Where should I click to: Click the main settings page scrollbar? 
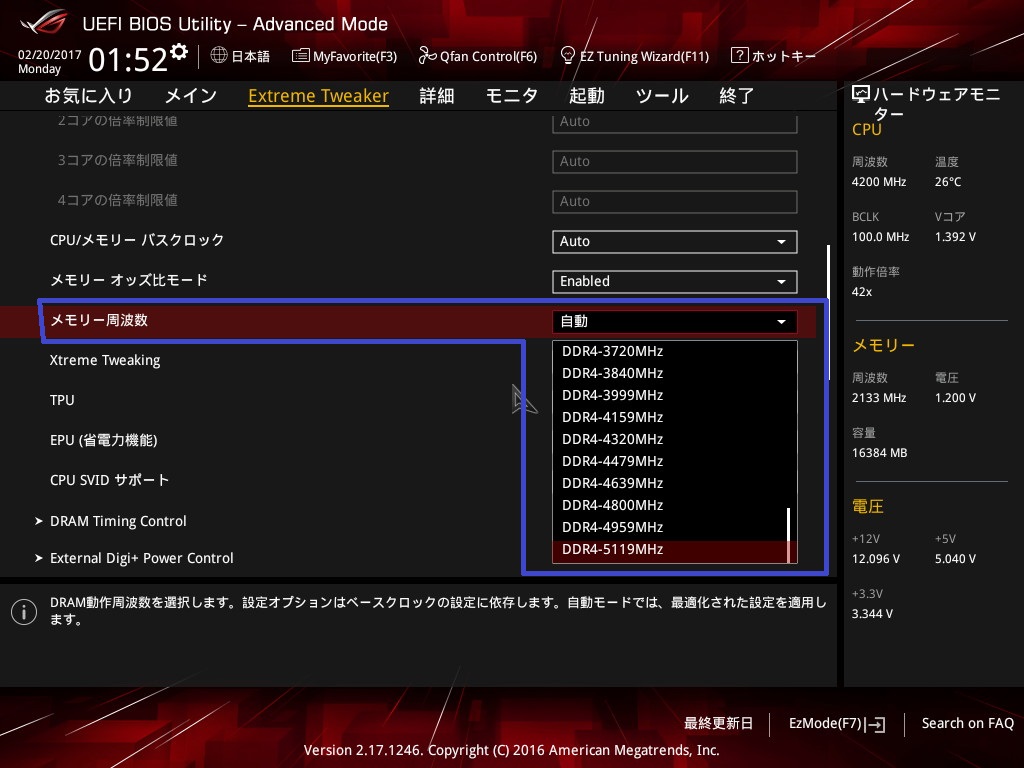pyautogui.click(x=828, y=312)
